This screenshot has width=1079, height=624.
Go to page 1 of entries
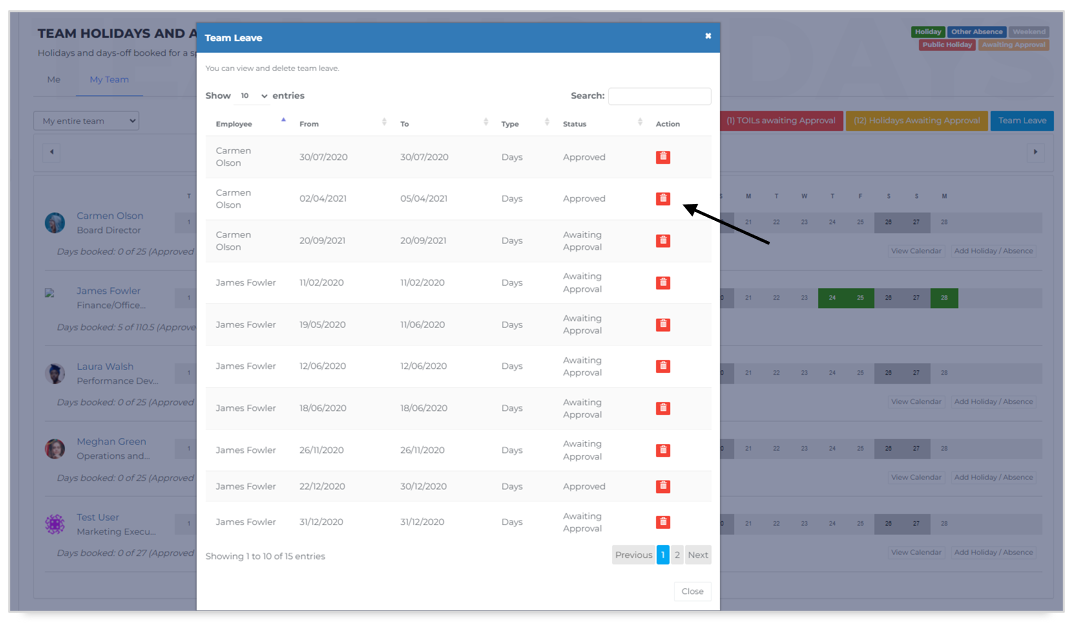point(663,555)
